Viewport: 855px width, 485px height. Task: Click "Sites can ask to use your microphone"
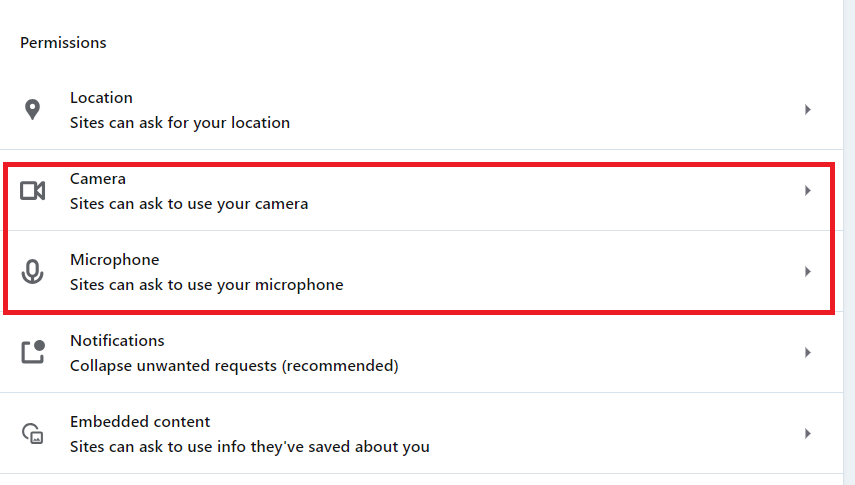point(206,285)
